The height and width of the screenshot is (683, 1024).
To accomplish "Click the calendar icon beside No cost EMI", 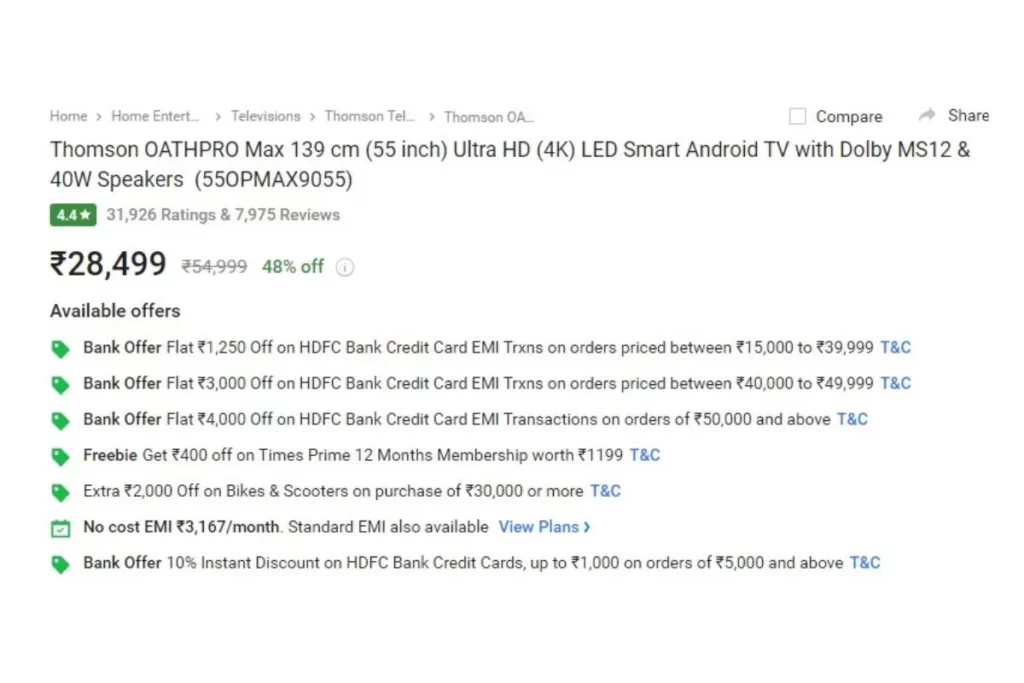I will coord(60,528).
